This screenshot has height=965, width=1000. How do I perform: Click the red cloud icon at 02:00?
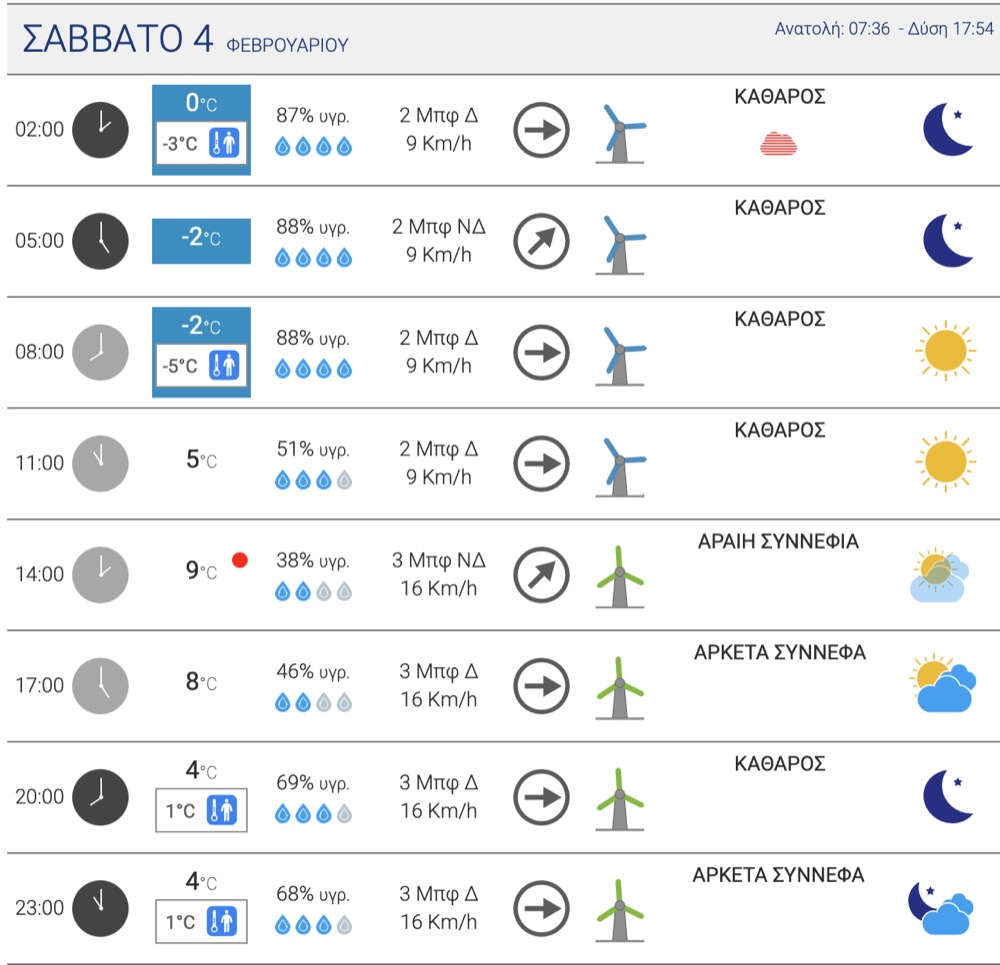(x=778, y=144)
